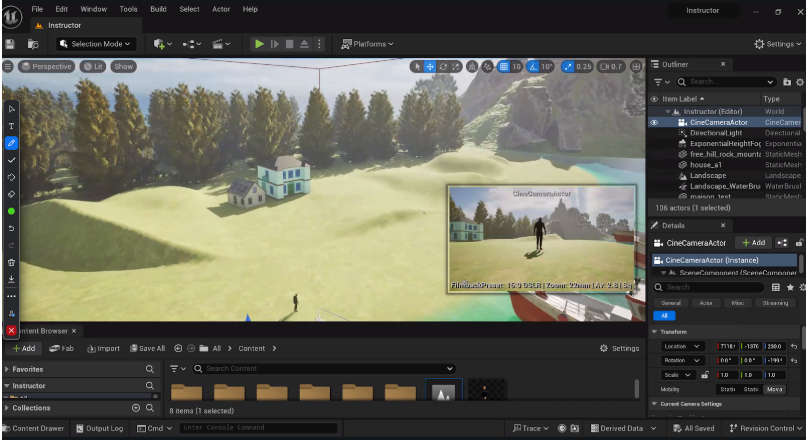806x440 pixels.
Task: Click the eject button in play controls
Action: click(304, 44)
